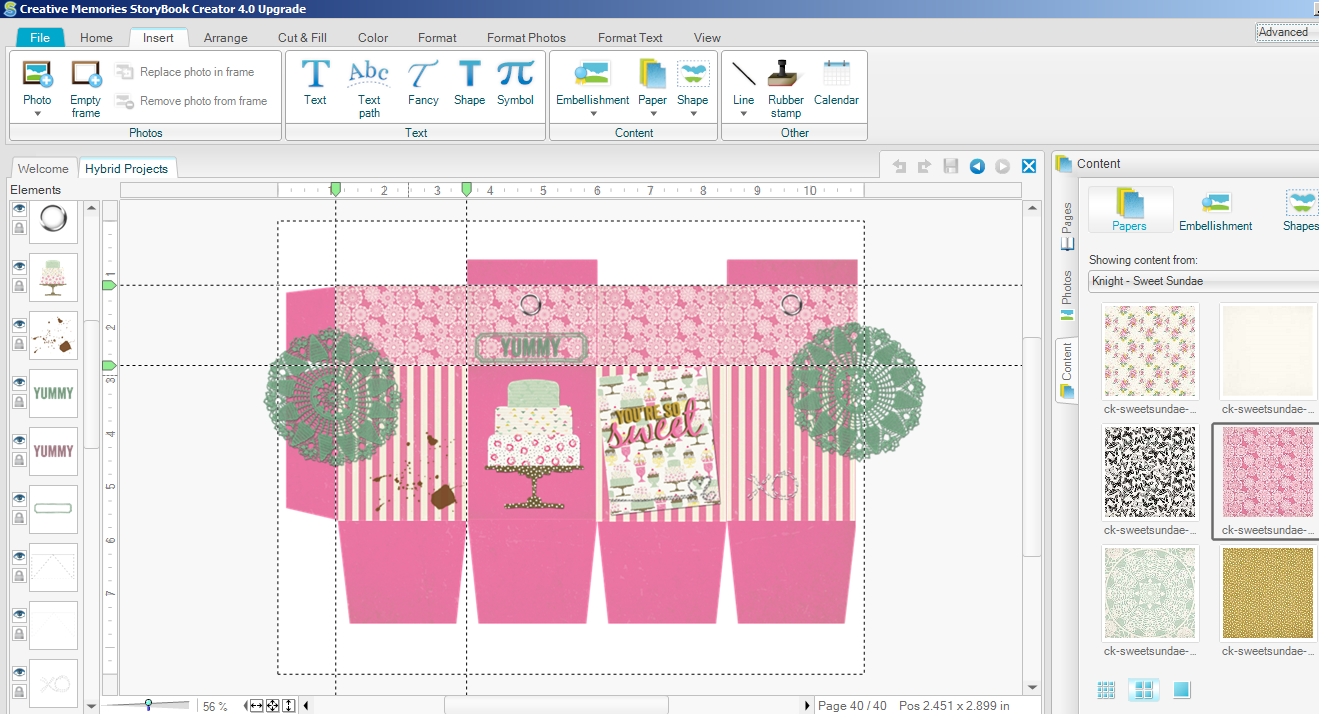Open the Pages side tab
This screenshot has height=714, width=1319.
(x=1067, y=225)
